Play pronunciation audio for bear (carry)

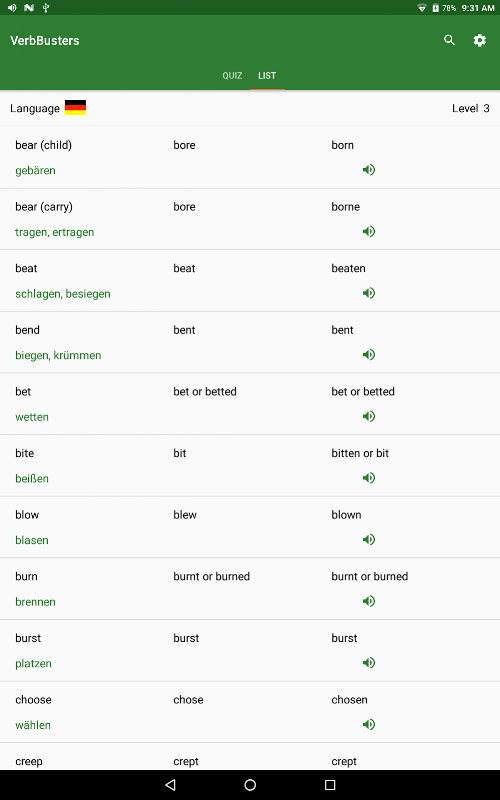(369, 232)
